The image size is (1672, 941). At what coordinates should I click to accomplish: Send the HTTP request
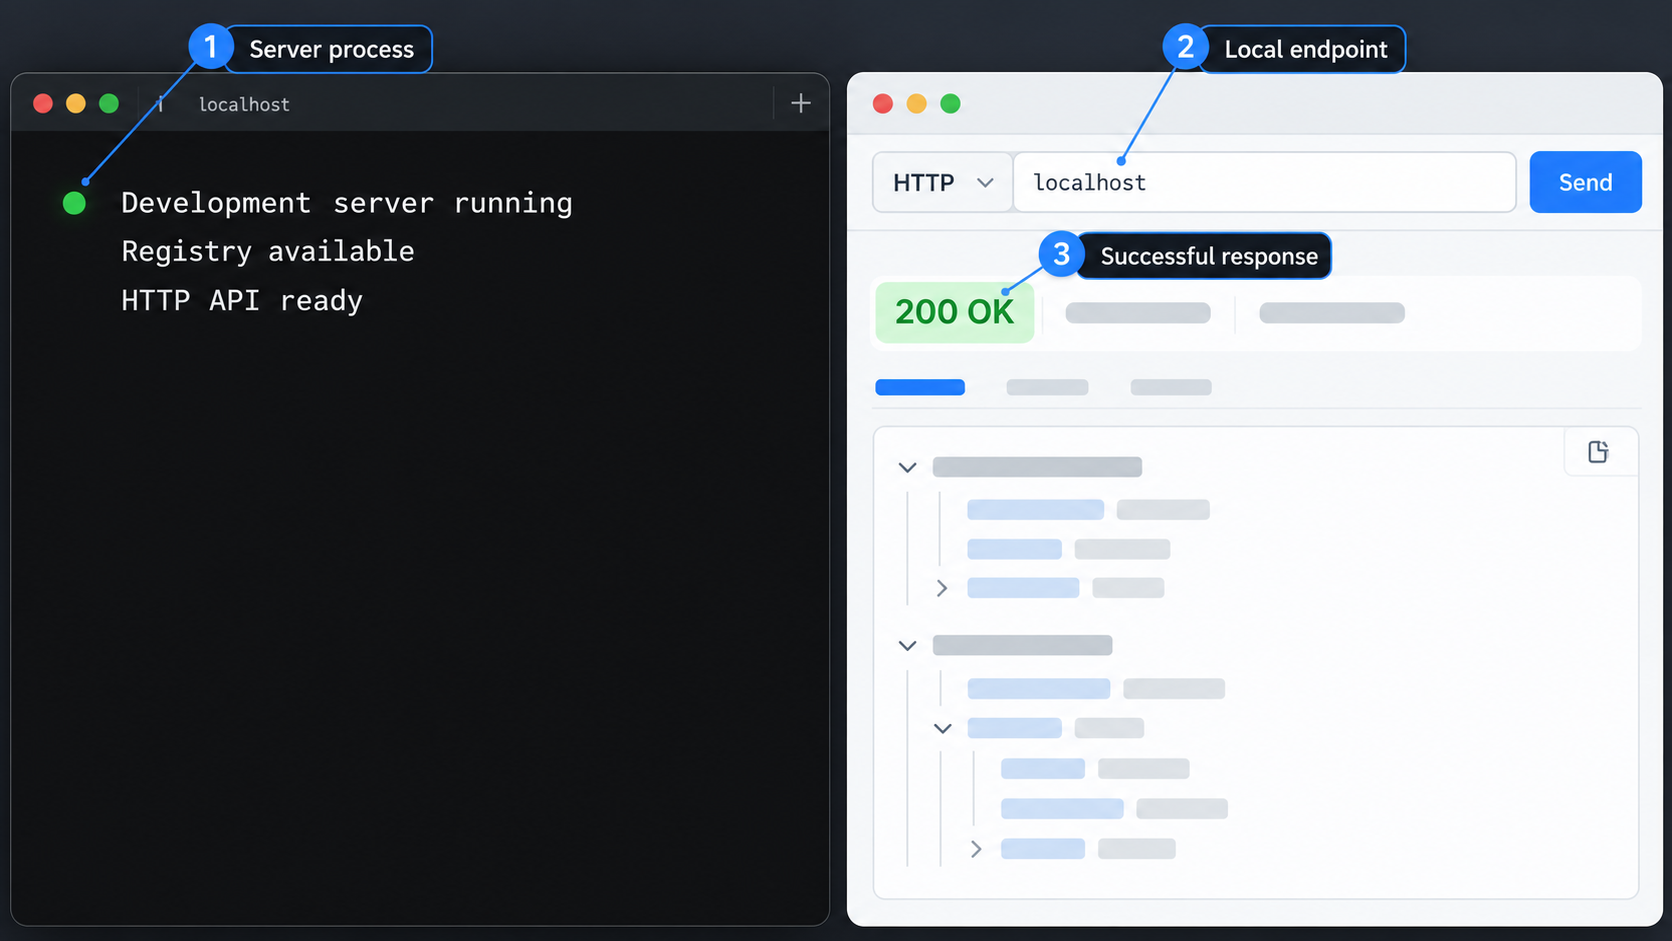point(1585,182)
